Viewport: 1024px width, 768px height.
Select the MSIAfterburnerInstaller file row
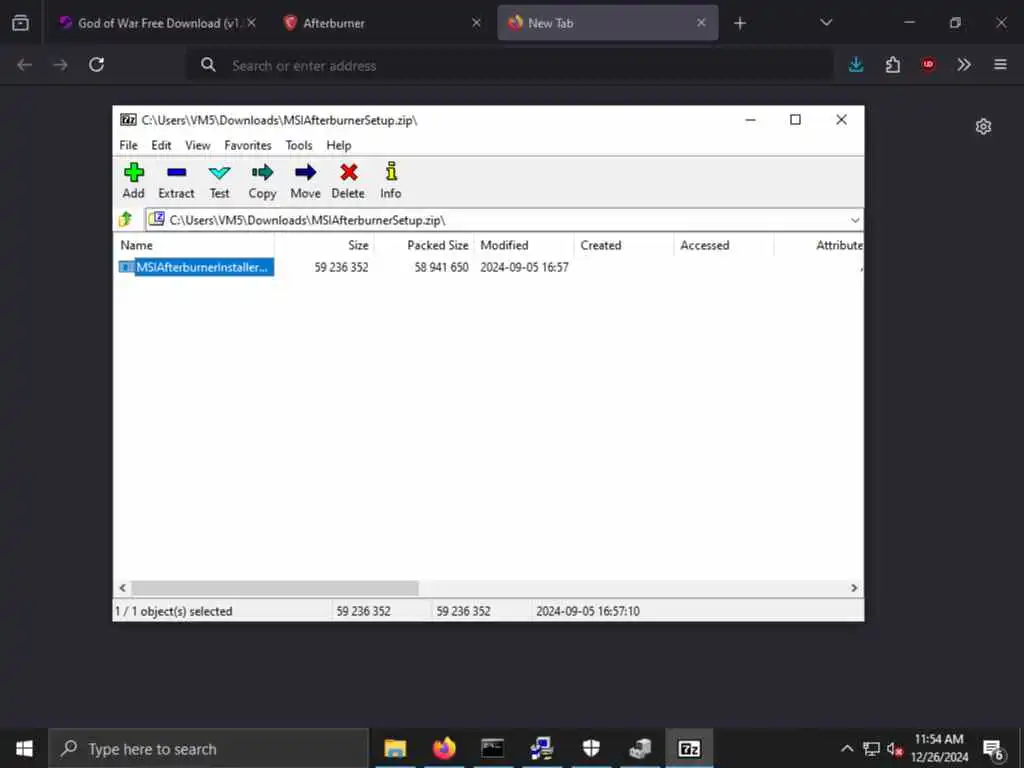[196, 267]
